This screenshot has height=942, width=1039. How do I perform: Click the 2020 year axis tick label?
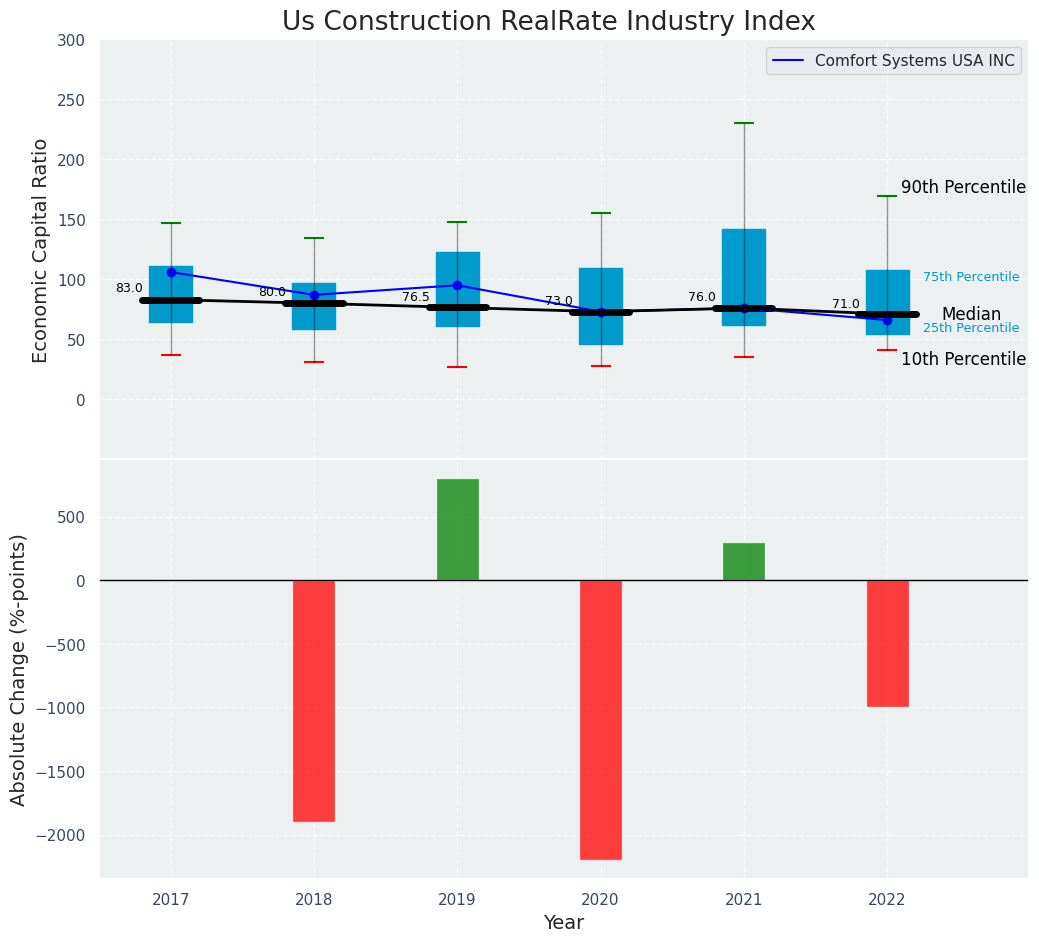[x=600, y=900]
